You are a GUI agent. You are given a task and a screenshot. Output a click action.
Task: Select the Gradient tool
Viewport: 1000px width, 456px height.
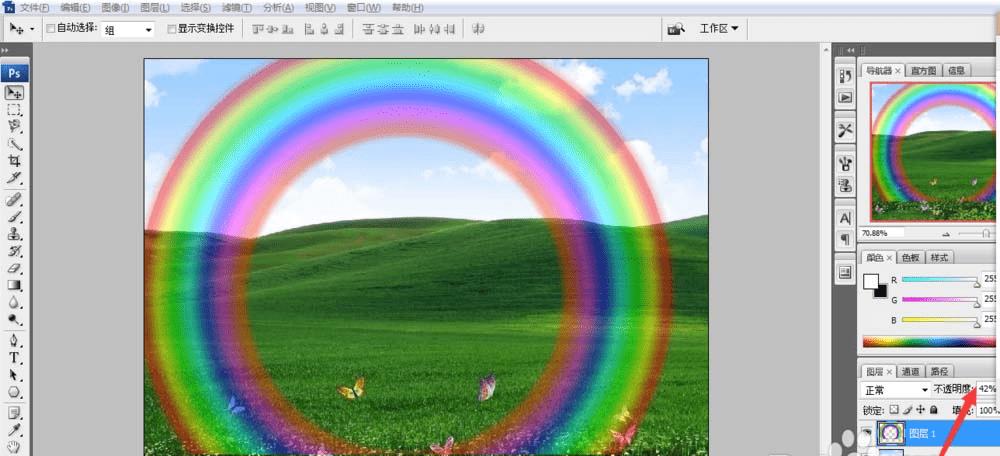(15, 285)
